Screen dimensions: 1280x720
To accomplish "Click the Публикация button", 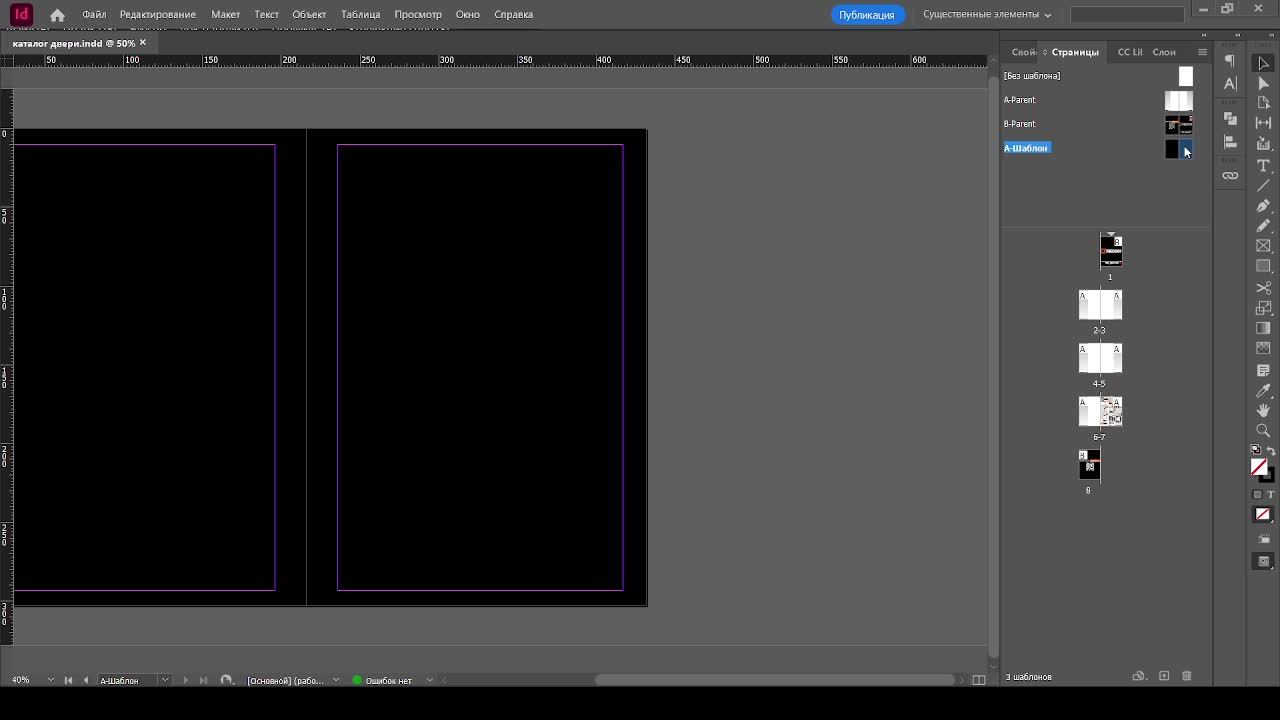I will (x=866, y=15).
